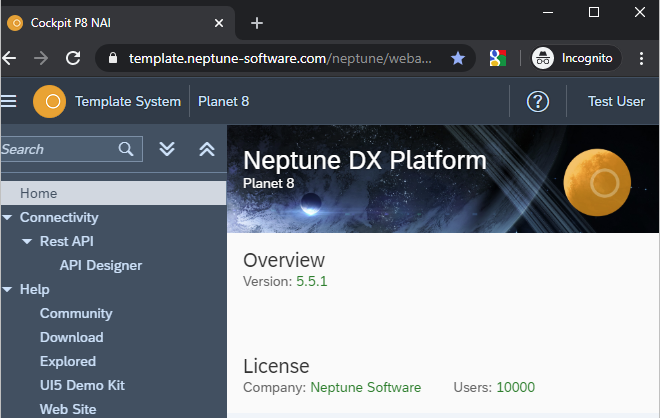The height and width of the screenshot is (418, 660).
Task: Open the help question mark icon
Action: click(x=538, y=101)
